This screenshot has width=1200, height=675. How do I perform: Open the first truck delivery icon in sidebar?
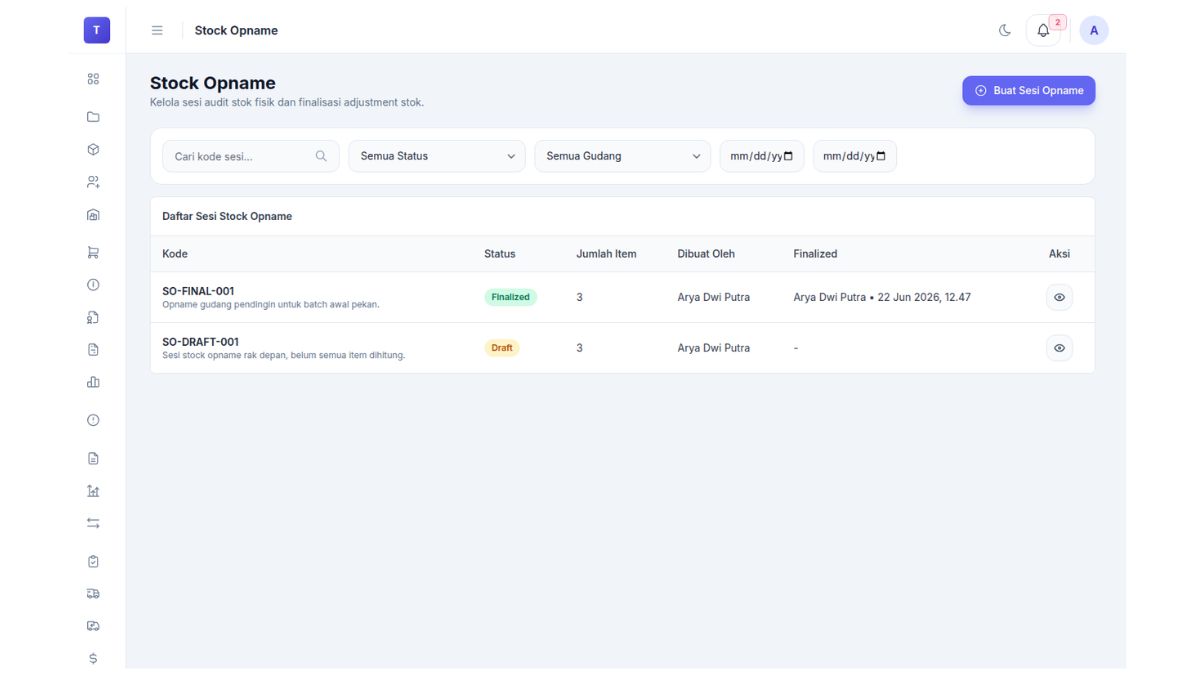click(x=93, y=594)
